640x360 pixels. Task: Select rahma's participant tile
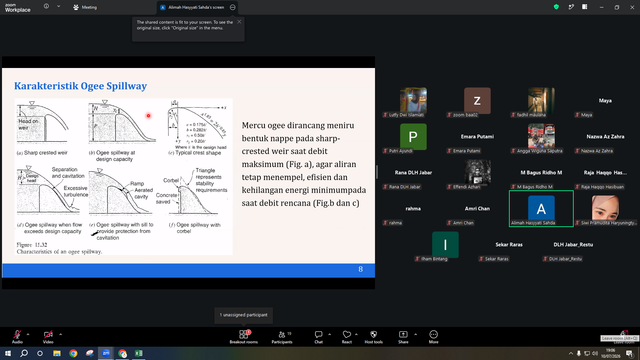pos(413,209)
